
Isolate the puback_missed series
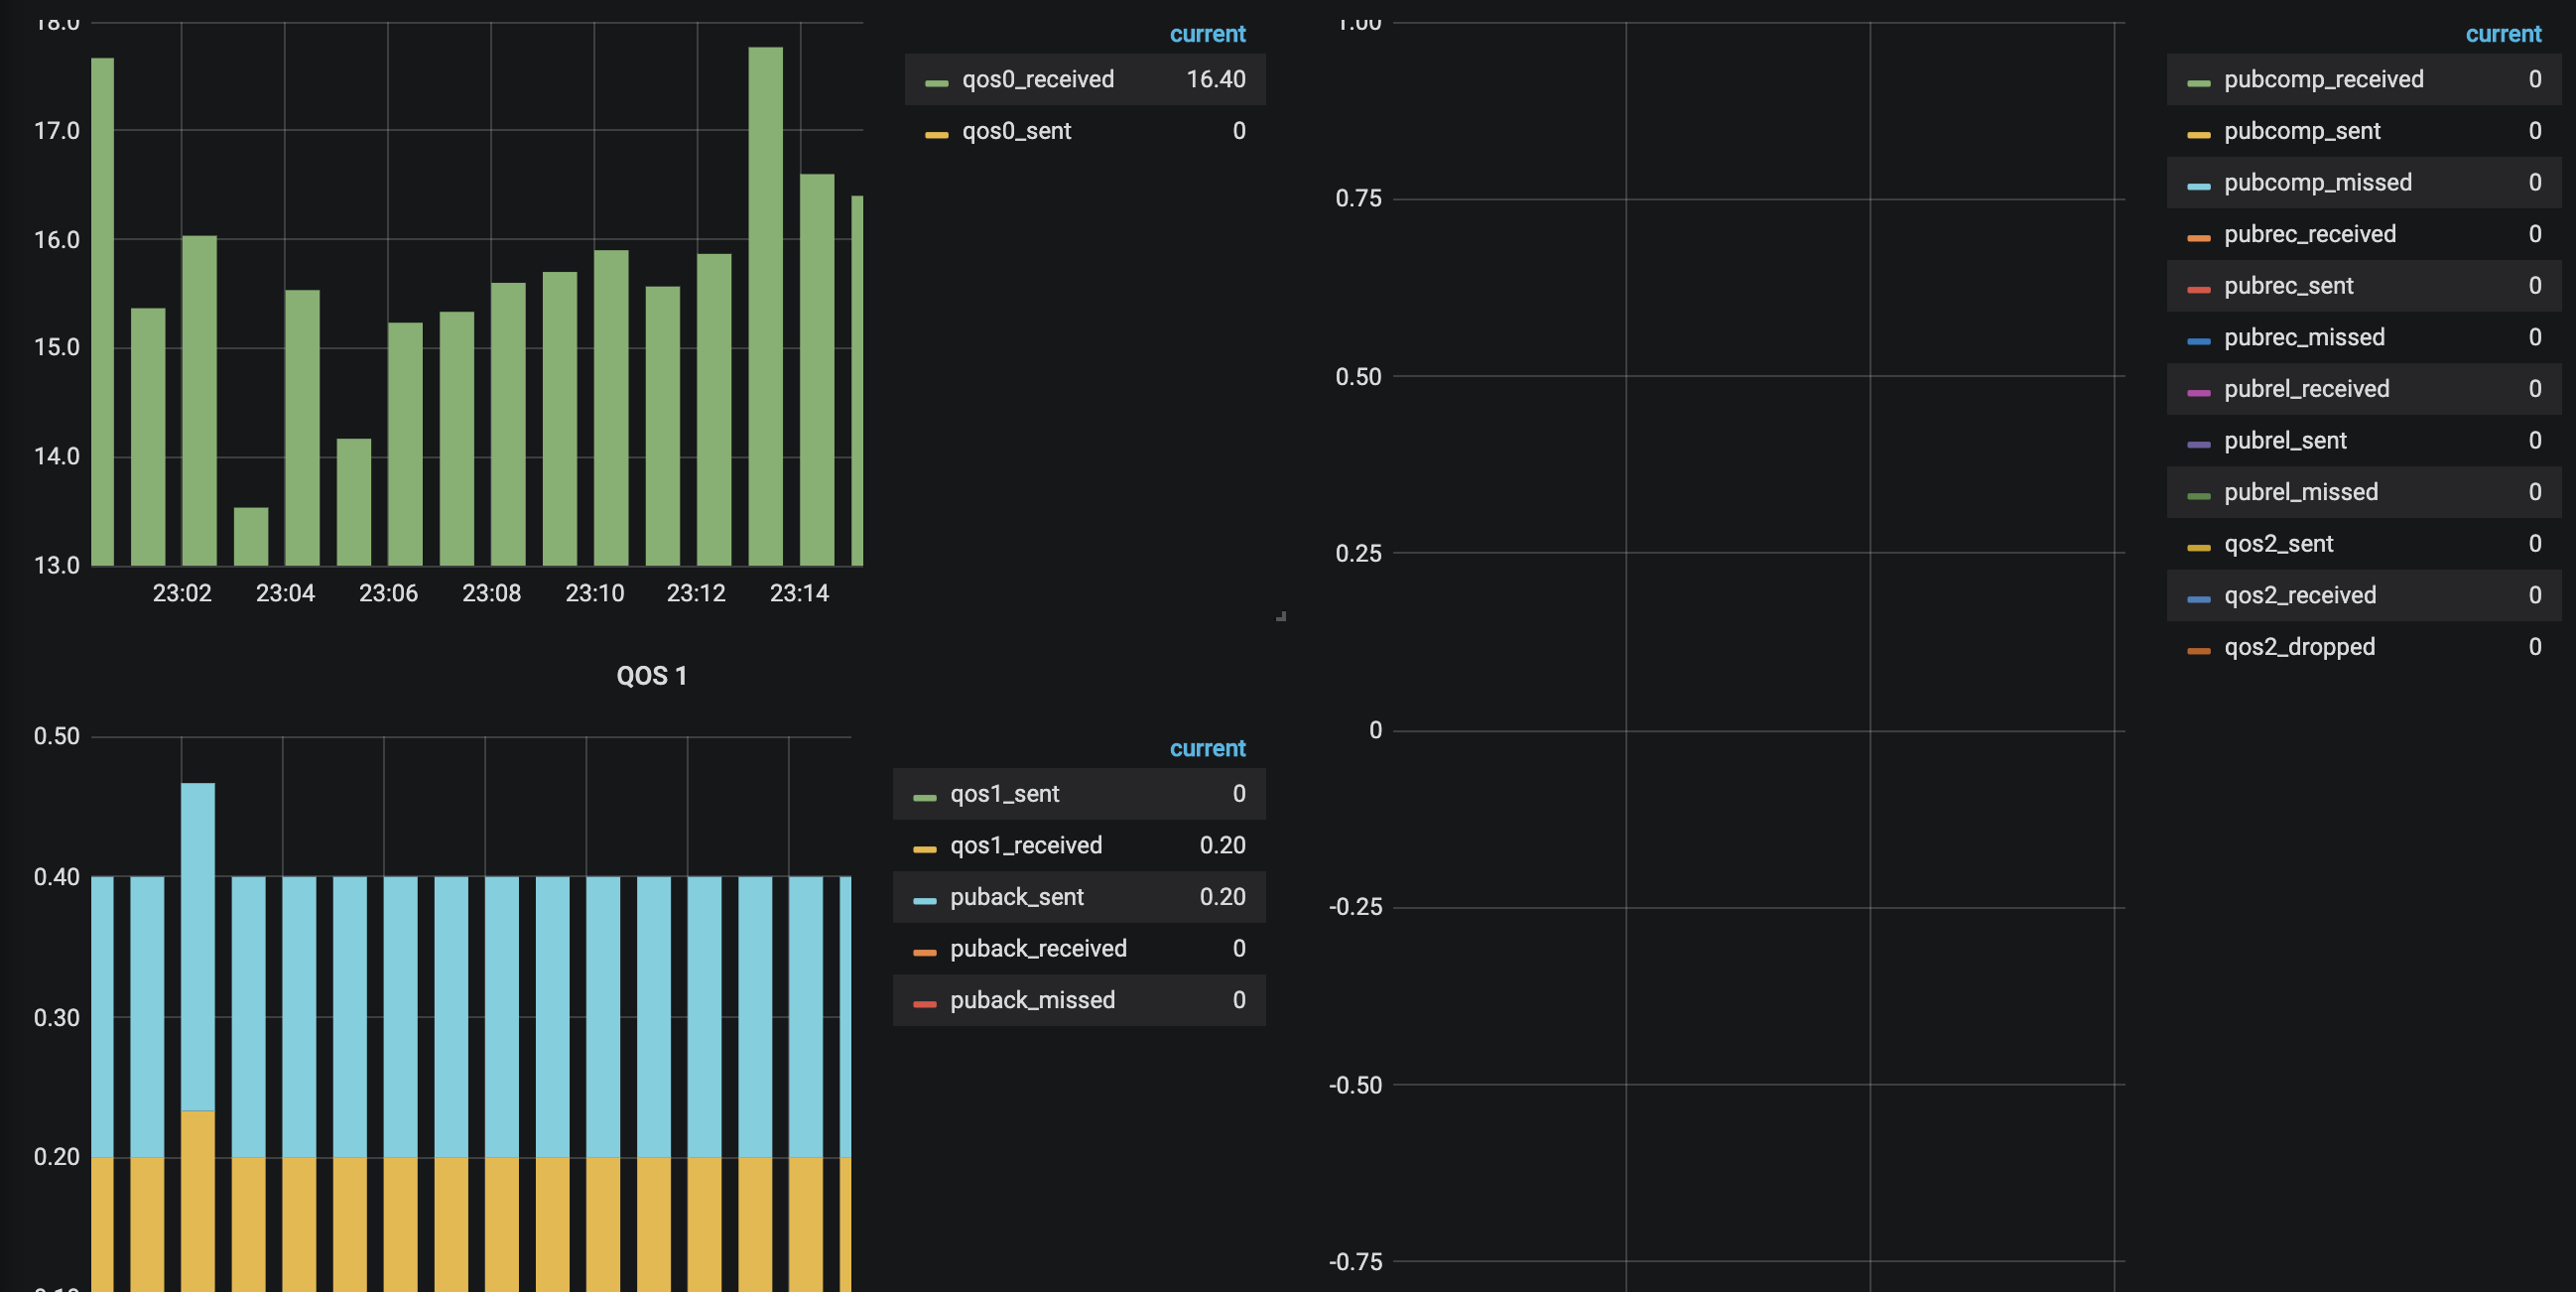click(1031, 1000)
